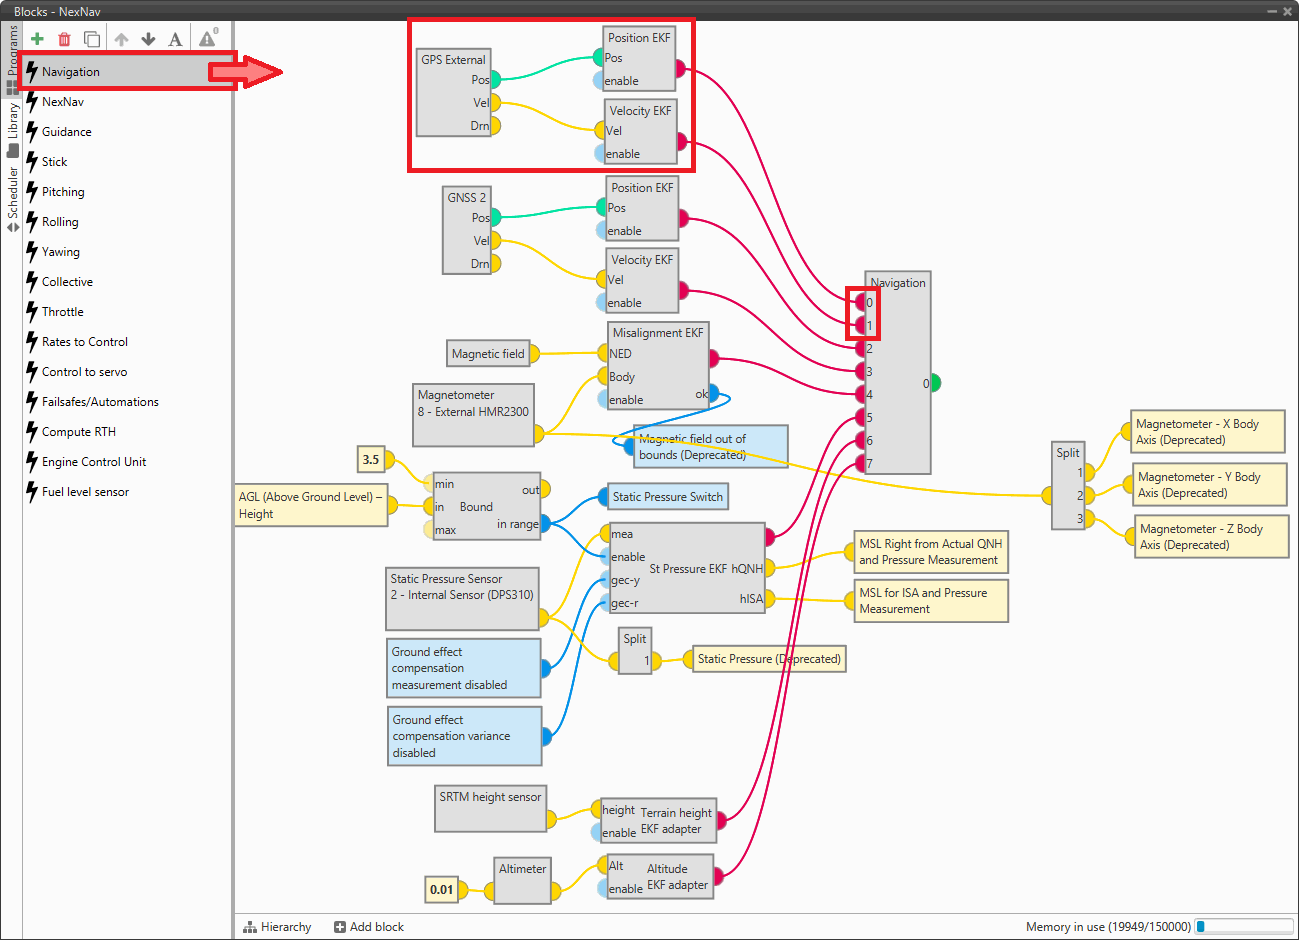1299x940 pixels.
Task: Click the Memory in use progress bar
Action: (1244, 927)
